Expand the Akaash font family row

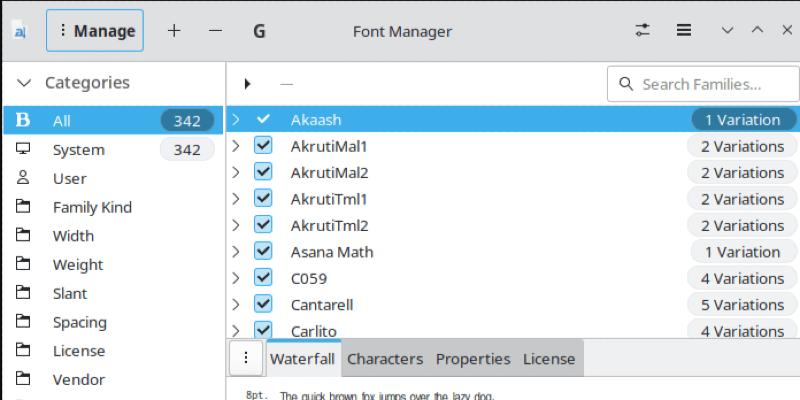(x=236, y=120)
